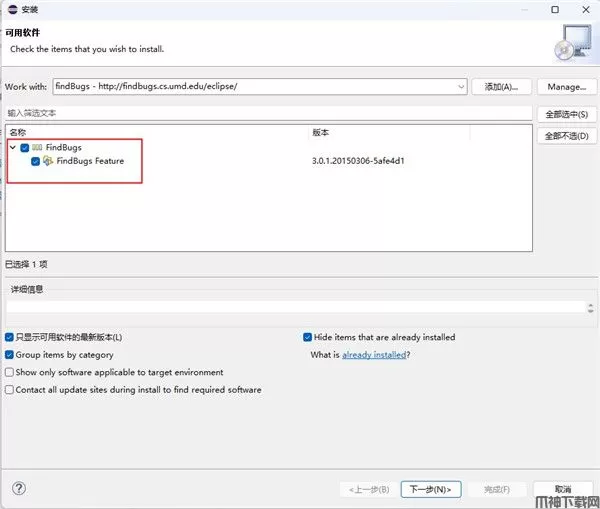Toggle 只显示可用软件的最新版本 checkbox
Image resolution: width=600 pixels, height=509 pixels.
(10, 337)
